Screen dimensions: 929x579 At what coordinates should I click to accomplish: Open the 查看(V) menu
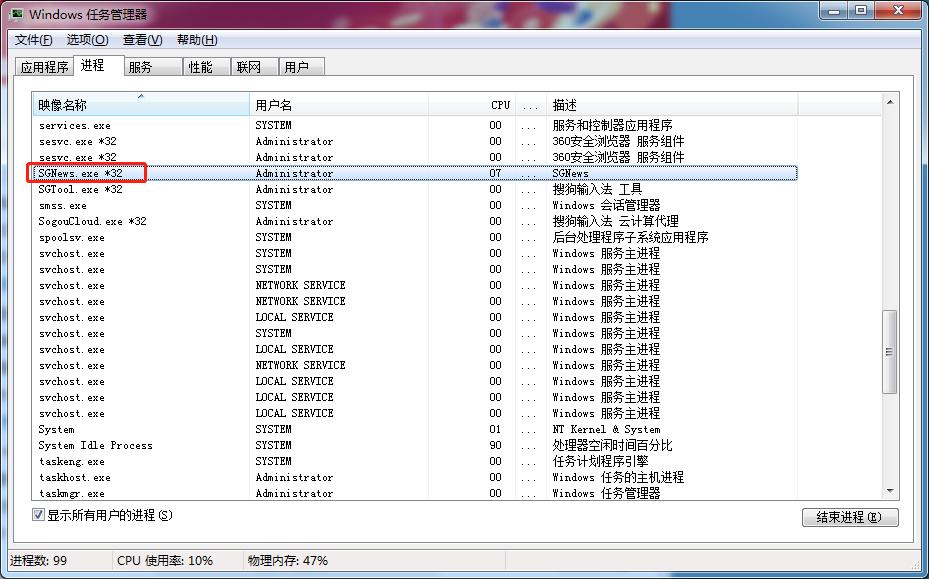click(142, 40)
